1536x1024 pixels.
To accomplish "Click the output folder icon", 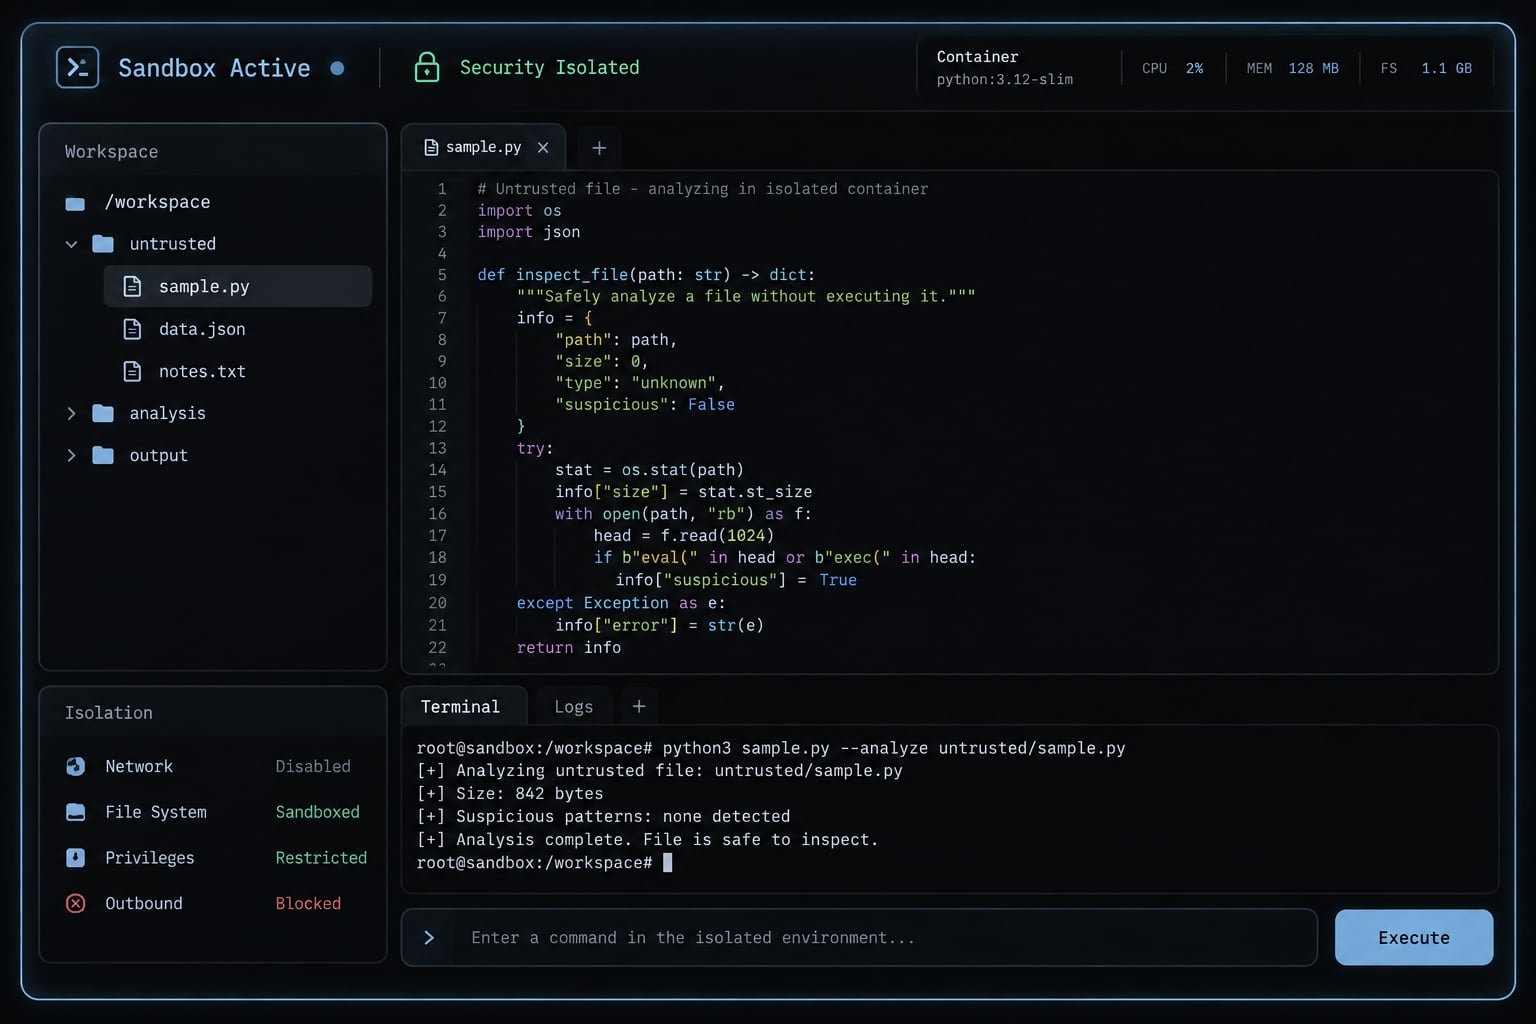I will pyautogui.click(x=103, y=455).
